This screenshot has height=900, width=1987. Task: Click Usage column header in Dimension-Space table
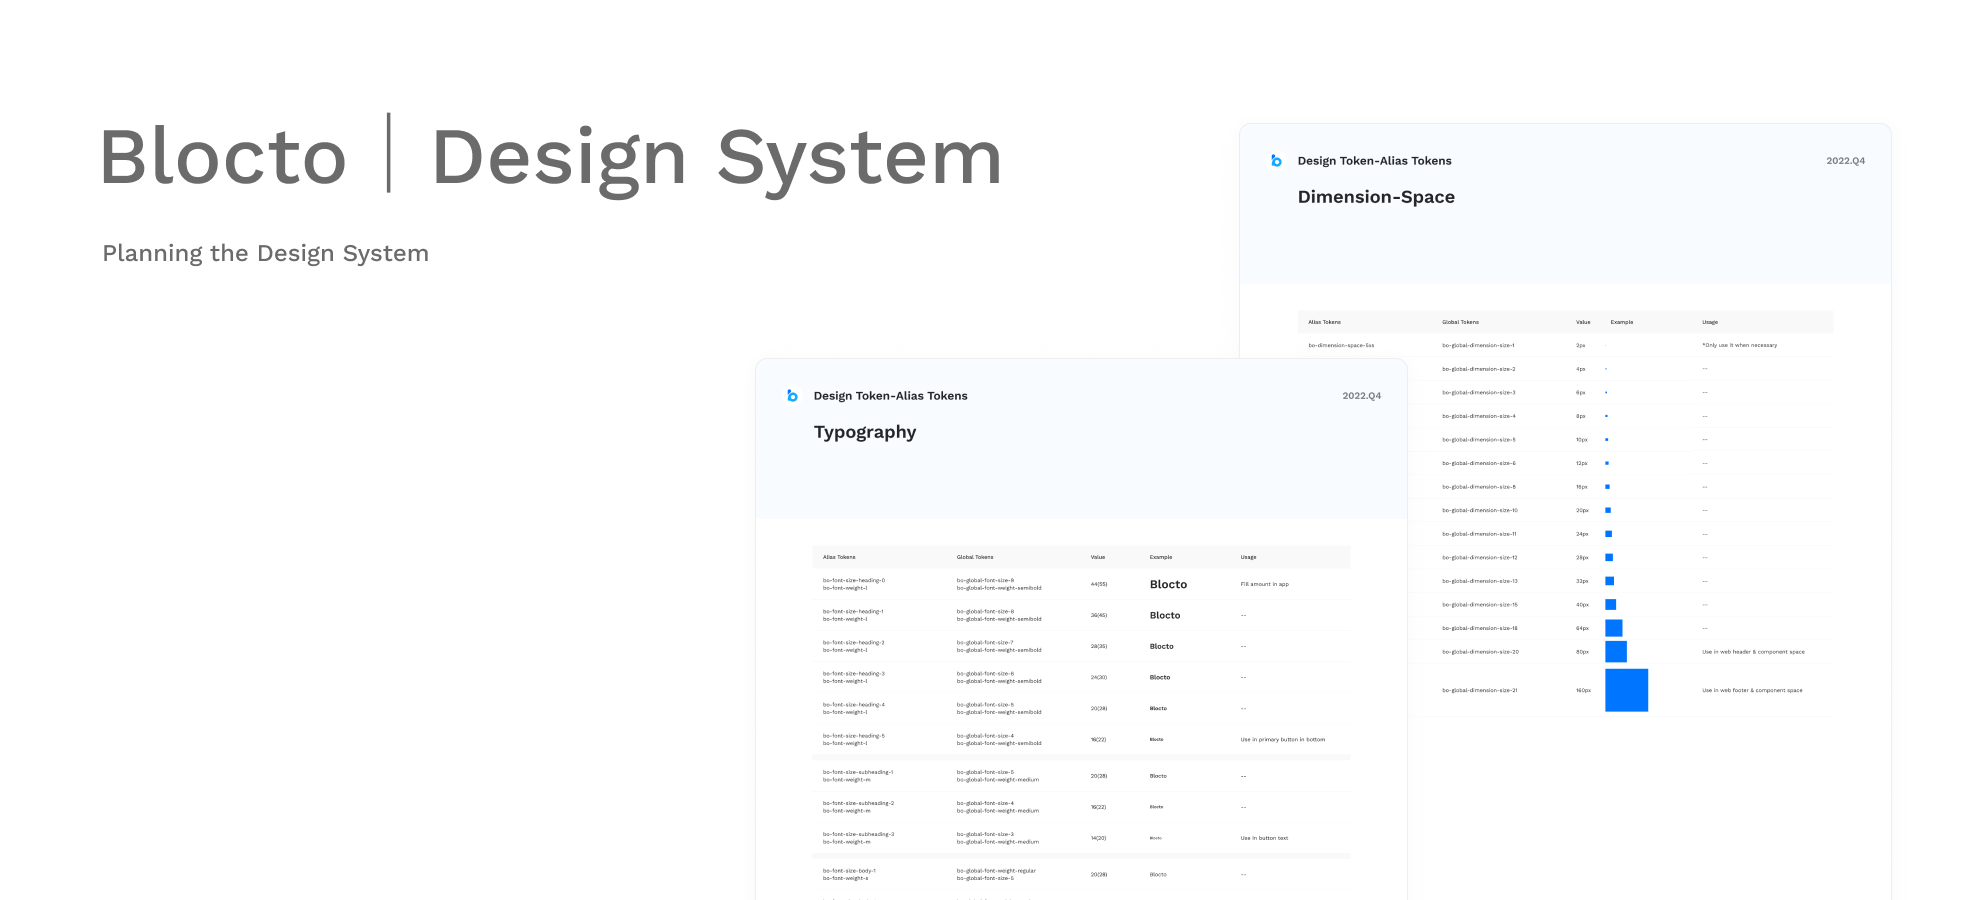pyautogui.click(x=1709, y=322)
